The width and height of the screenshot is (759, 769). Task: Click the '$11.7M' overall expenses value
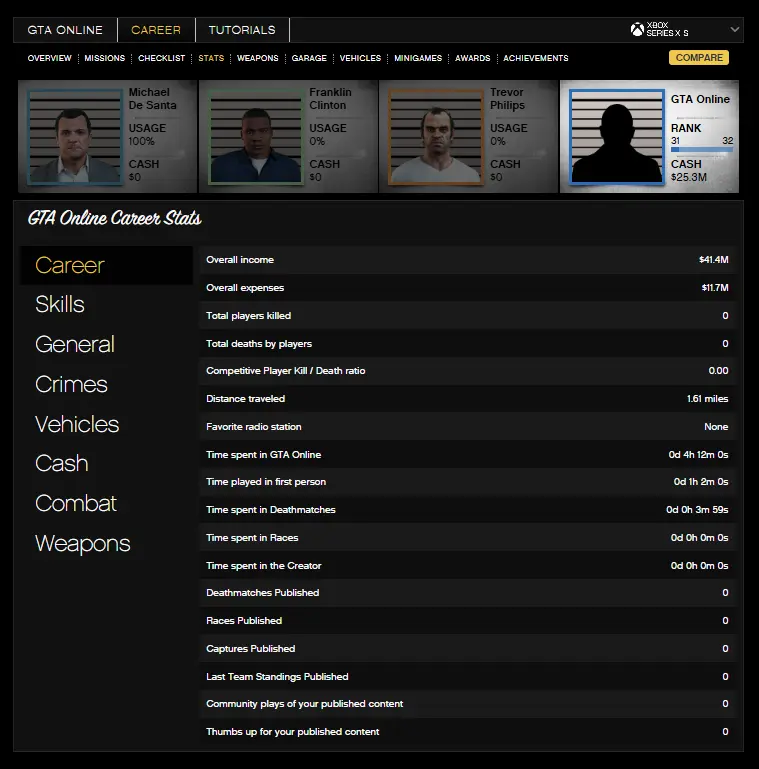(x=715, y=288)
